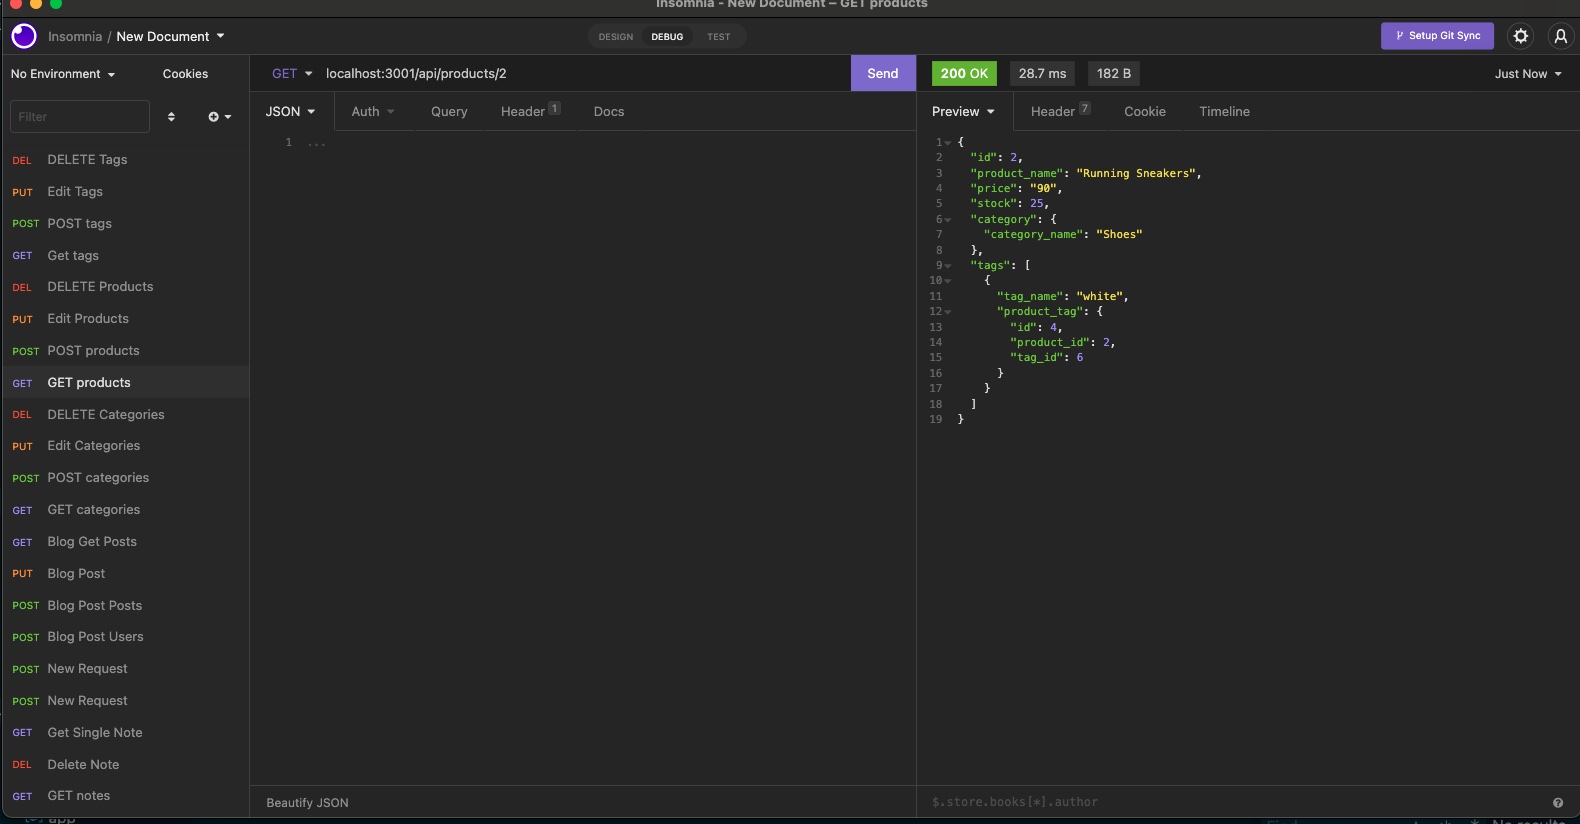
Task: Select the POST products request
Action: pyautogui.click(x=125, y=351)
